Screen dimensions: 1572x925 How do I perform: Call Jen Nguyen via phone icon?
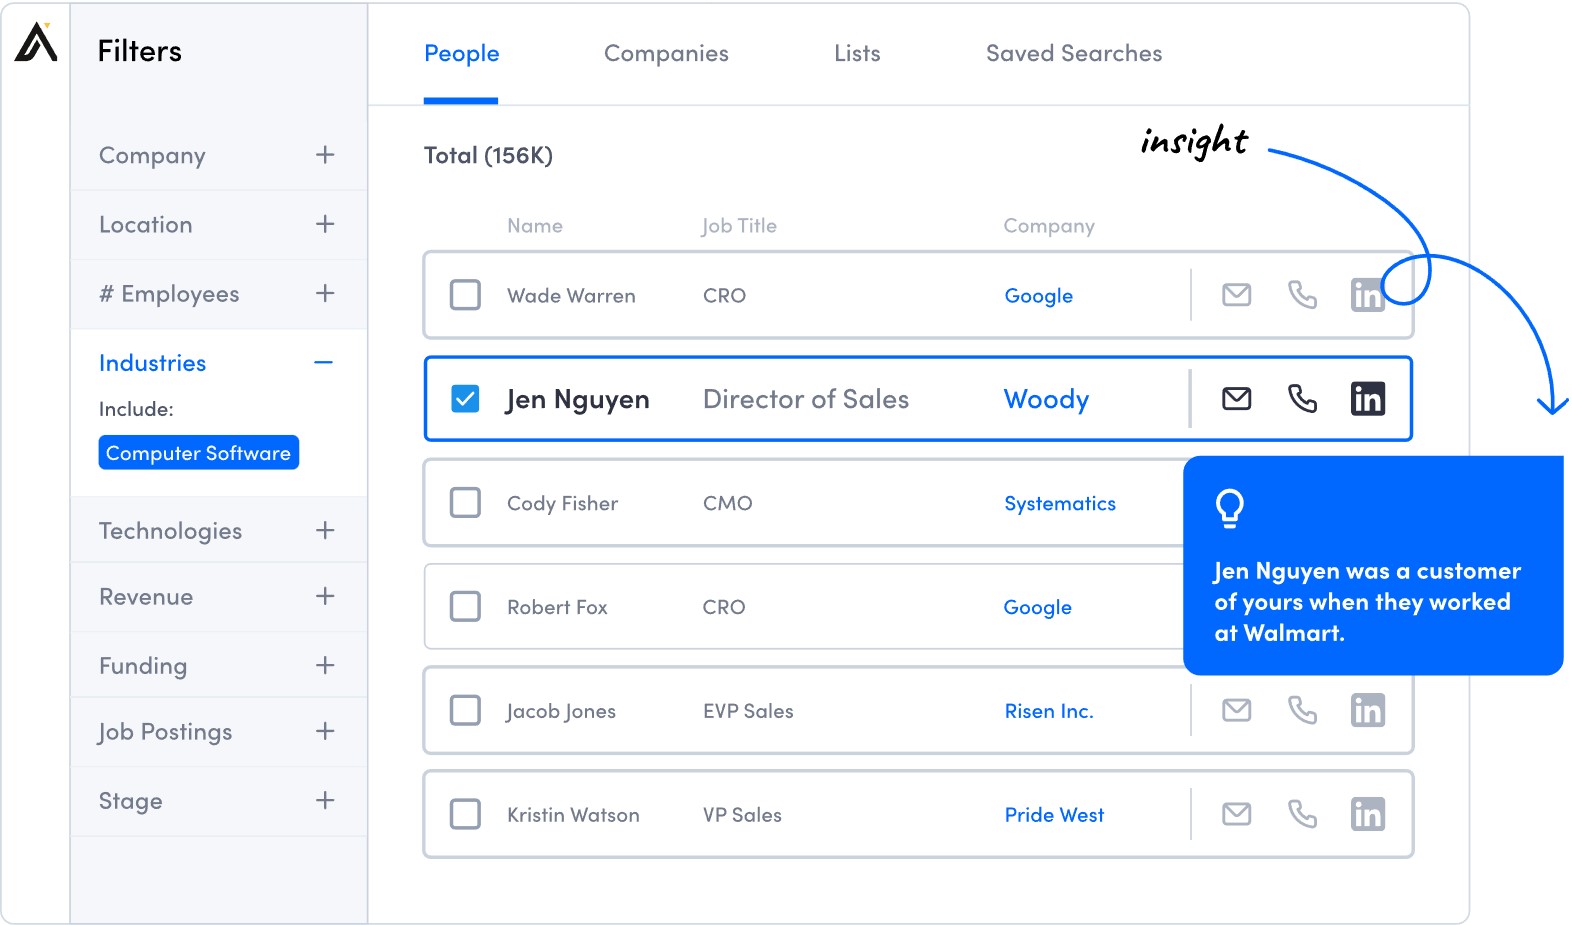tap(1302, 399)
